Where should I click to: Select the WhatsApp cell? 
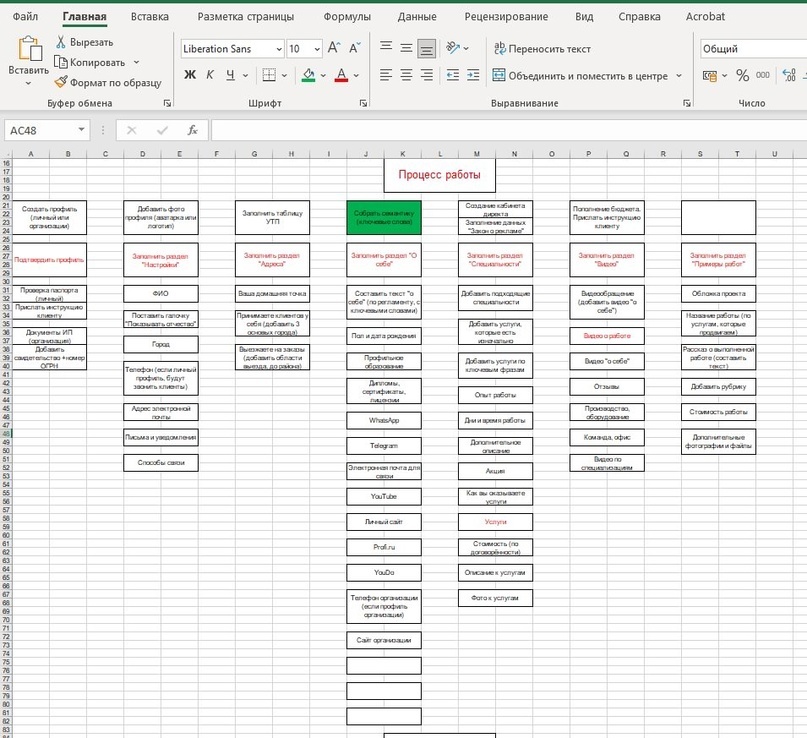384,420
